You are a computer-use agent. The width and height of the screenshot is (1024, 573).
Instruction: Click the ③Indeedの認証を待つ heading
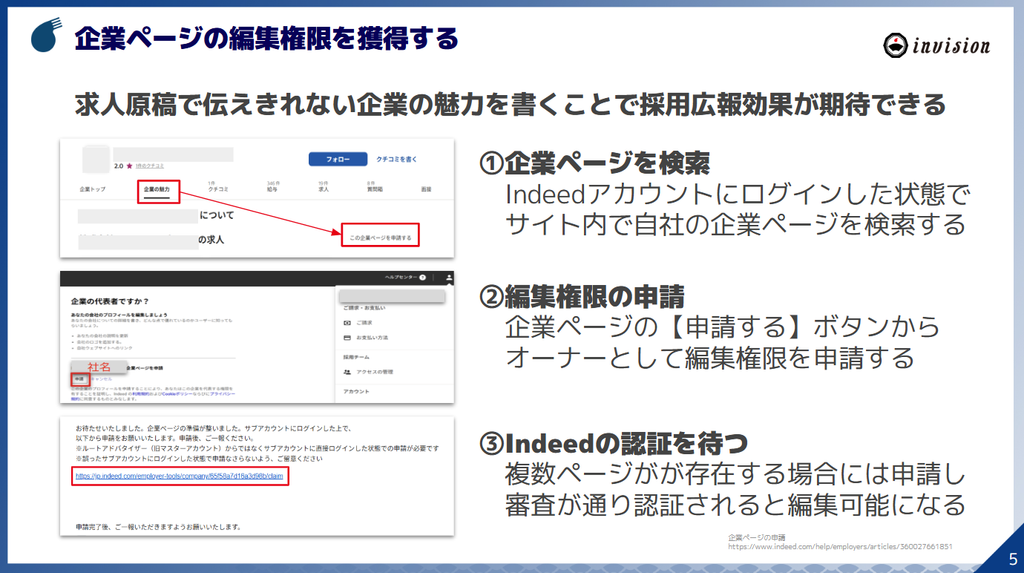tap(614, 444)
